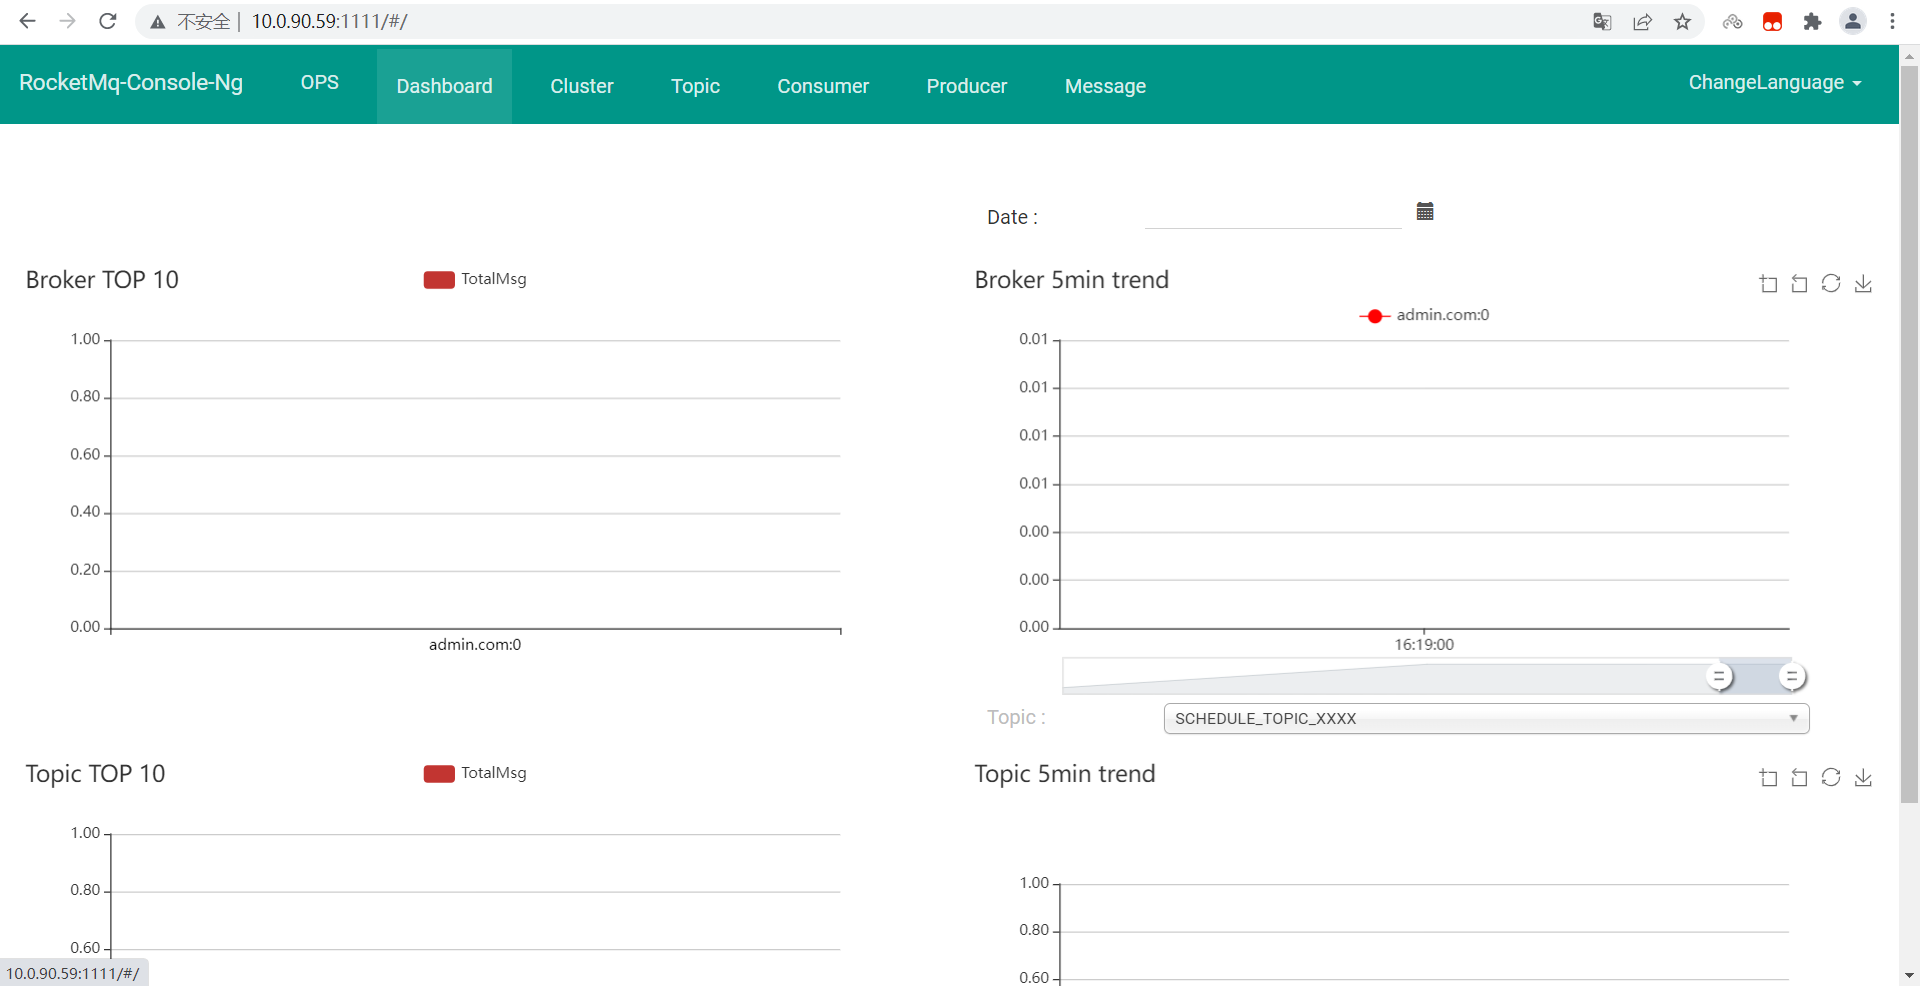The image size is (1920, 986).
Task: Go back in browser history
Action: (28, 21)
